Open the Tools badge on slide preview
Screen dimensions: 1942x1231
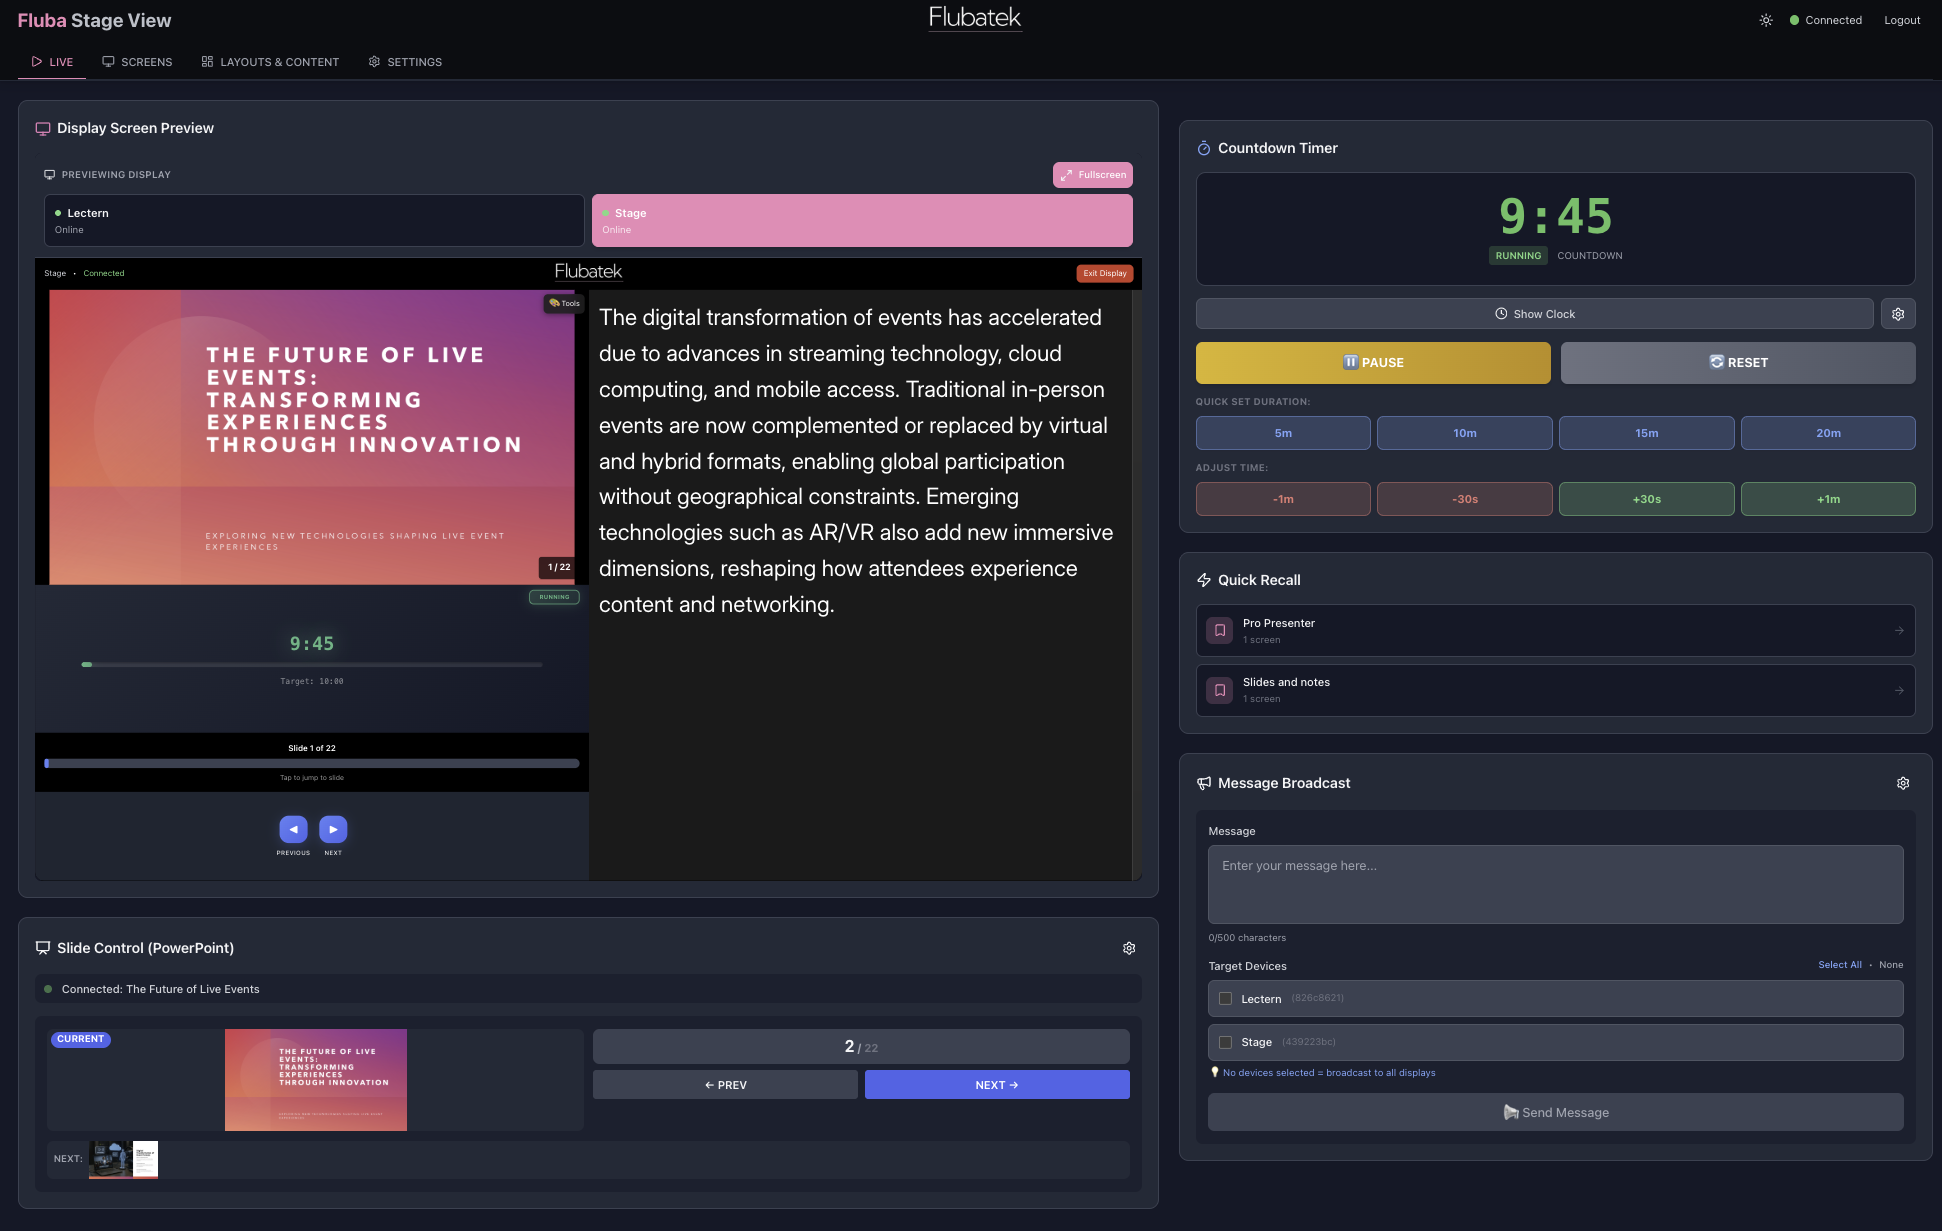click(x=564, y=303)
